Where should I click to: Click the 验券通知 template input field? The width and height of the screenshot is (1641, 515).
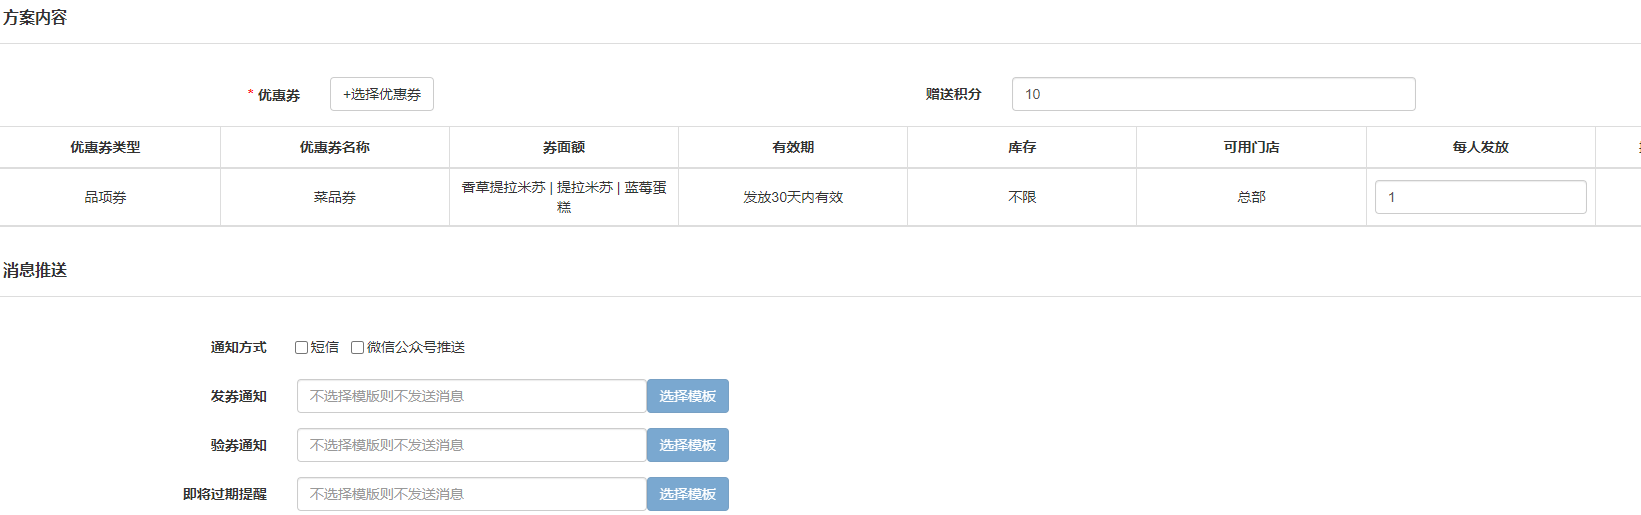(471, 445)
